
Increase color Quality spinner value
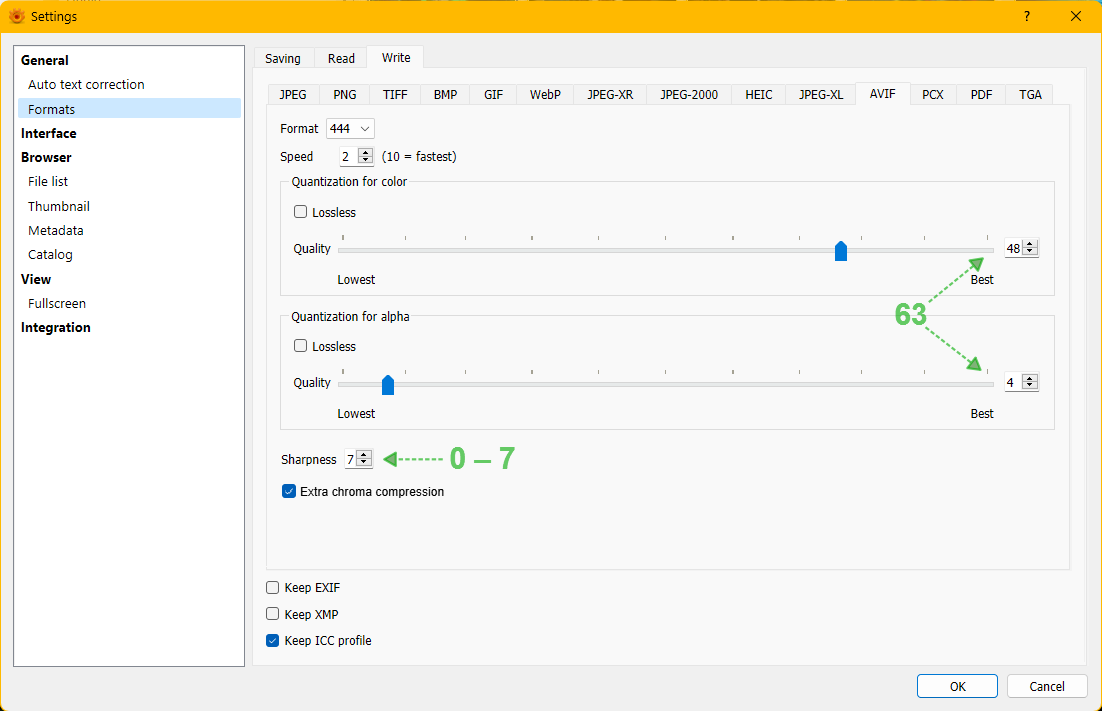[x=1030, y=245]
